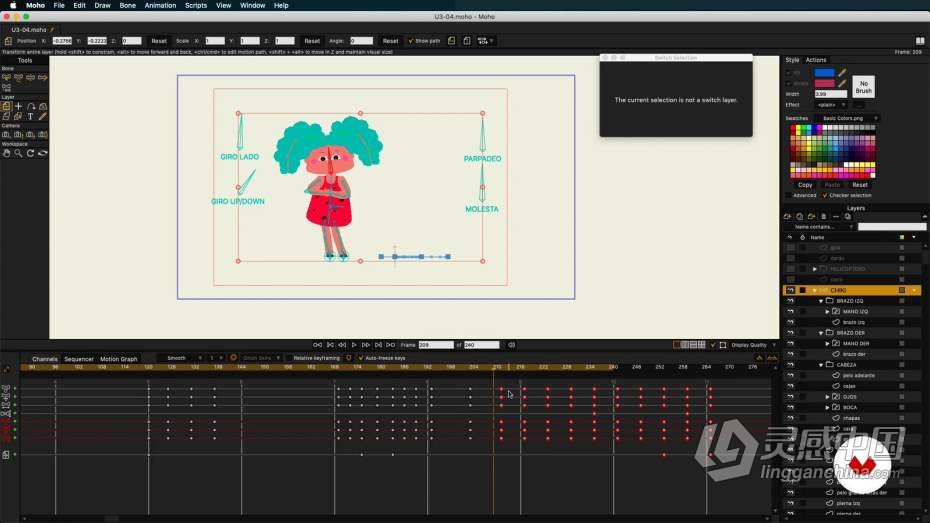
Task: Toggle the Auto-freeze keys checkbox
Action: 361,358
